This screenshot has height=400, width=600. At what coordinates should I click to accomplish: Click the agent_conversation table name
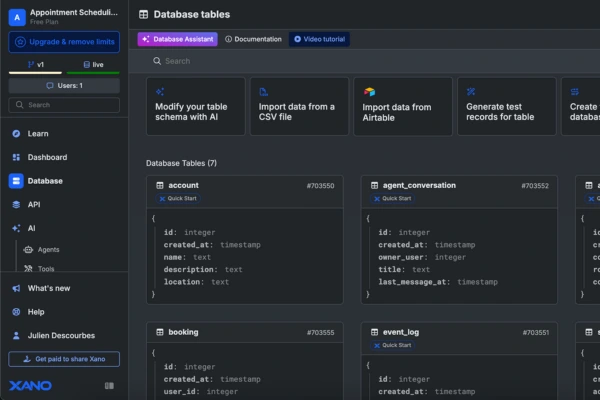pyautogui.click(x=419, y=186)
